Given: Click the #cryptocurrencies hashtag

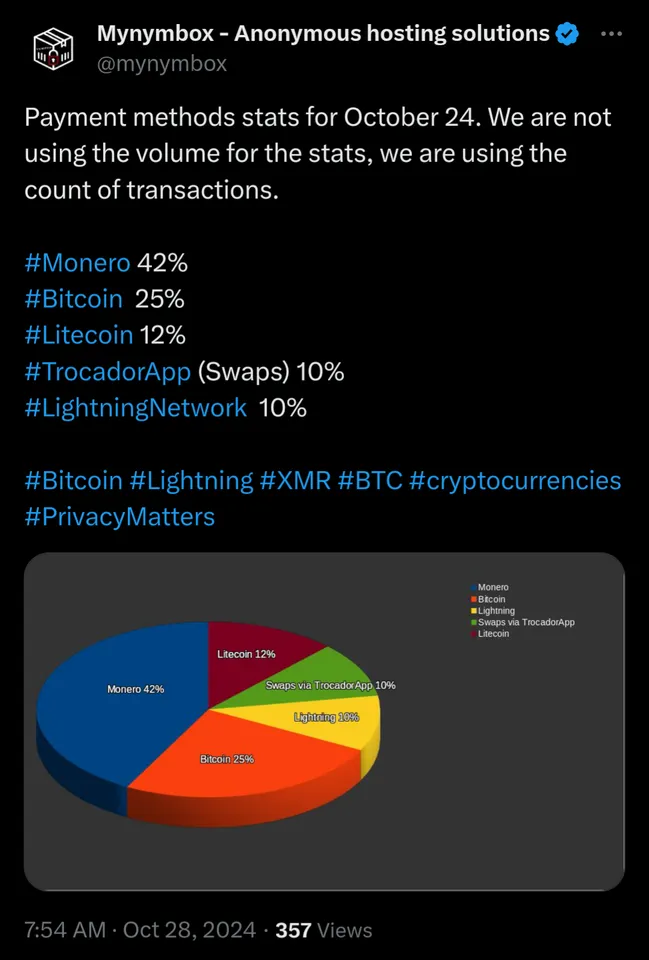Looking at the screenshot, I should coord(515,480).
